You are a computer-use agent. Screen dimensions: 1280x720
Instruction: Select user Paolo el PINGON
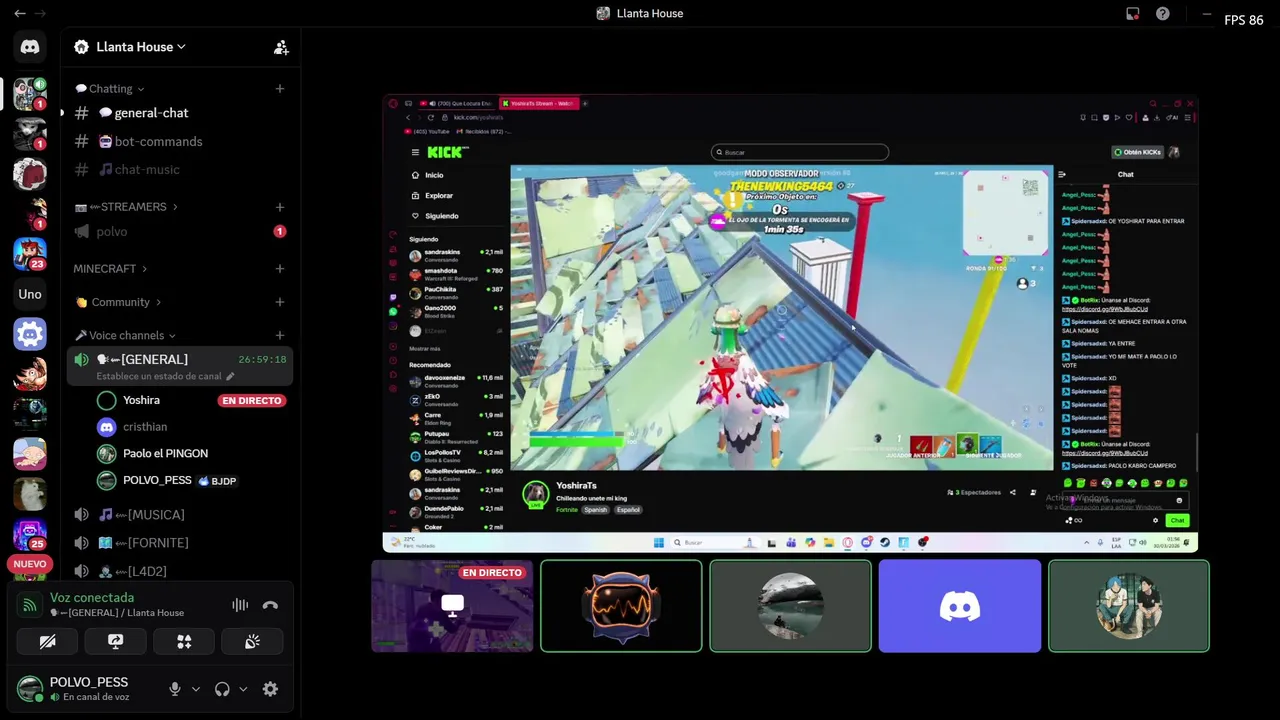tap(165, 454)
